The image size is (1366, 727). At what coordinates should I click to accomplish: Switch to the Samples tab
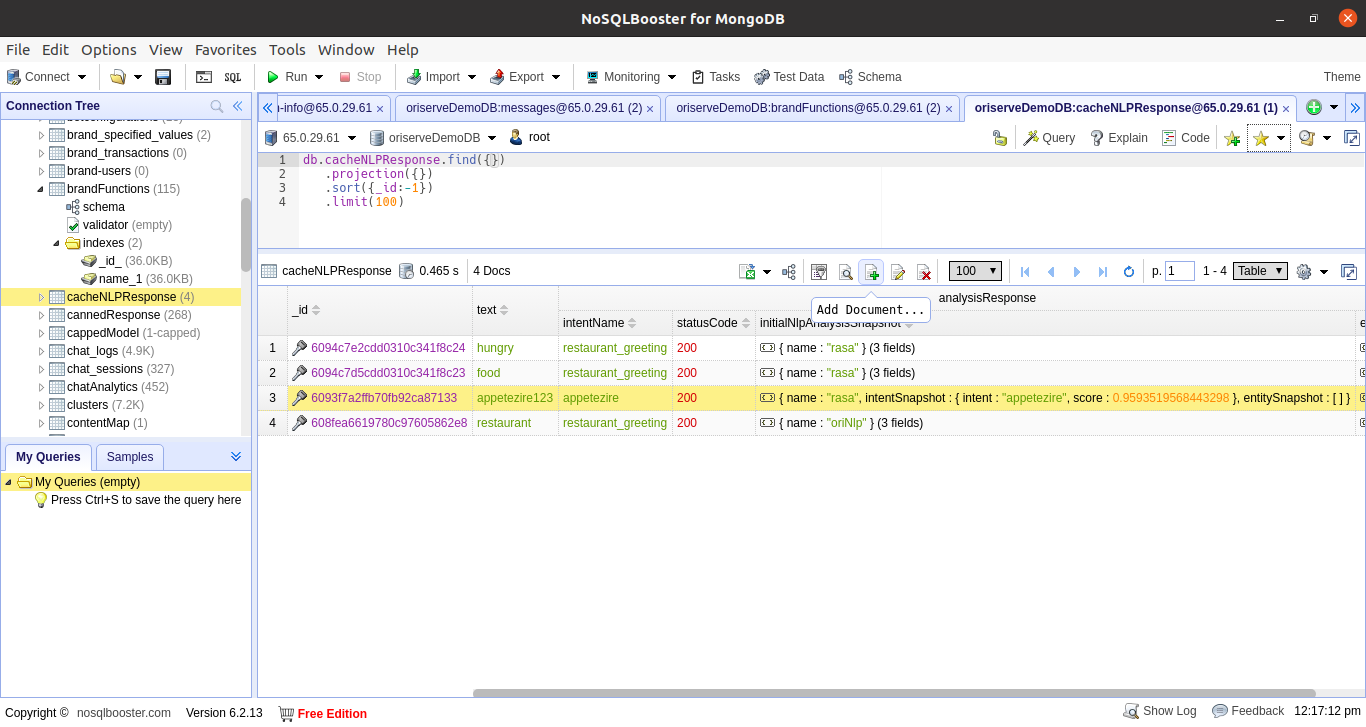tap(130, 457)
